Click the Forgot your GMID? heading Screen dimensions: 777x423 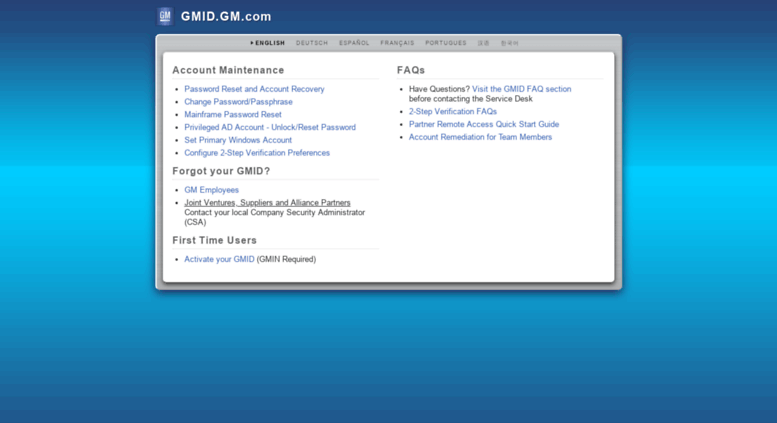pyautogui.click(x=222, y=171)
